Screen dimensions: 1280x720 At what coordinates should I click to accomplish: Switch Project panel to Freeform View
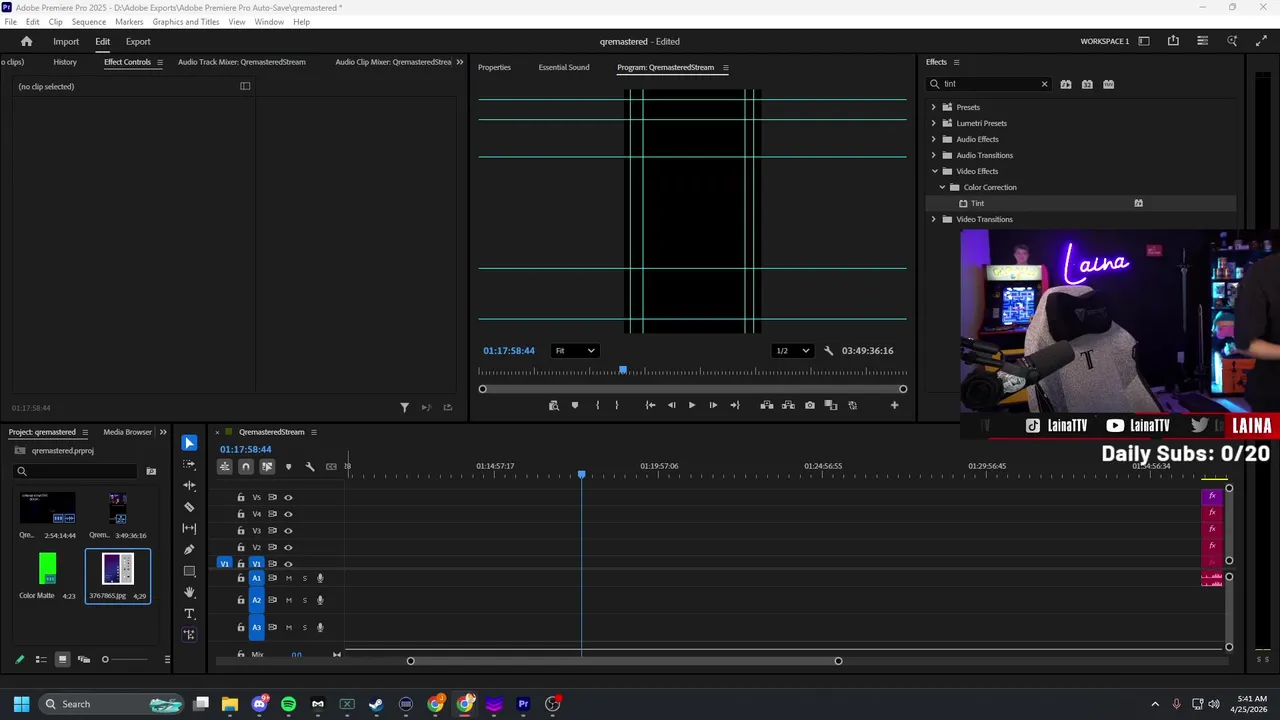coord(83,659)
